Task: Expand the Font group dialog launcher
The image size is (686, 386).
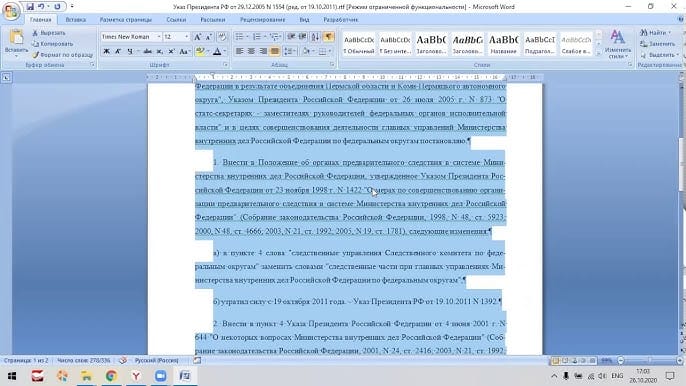Action: (x=226, y=65)
